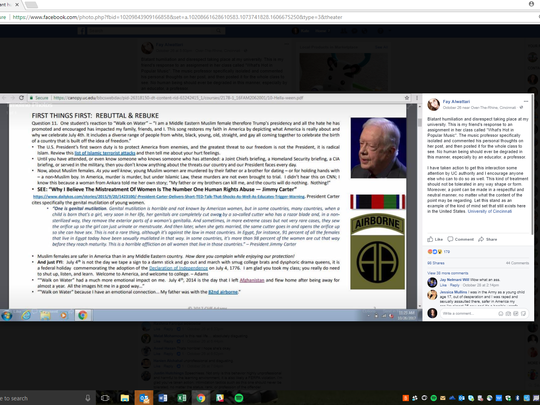The height and width of the screenshot is (405, 540).
Task: Follow the University of Cincinnati link
Action: click(489, 211)
